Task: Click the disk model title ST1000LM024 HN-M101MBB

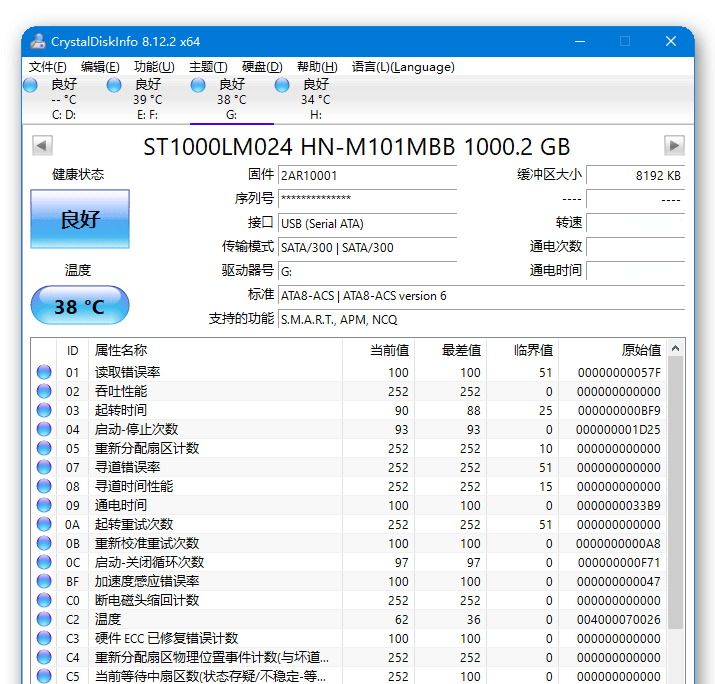Action: point(357,147)
